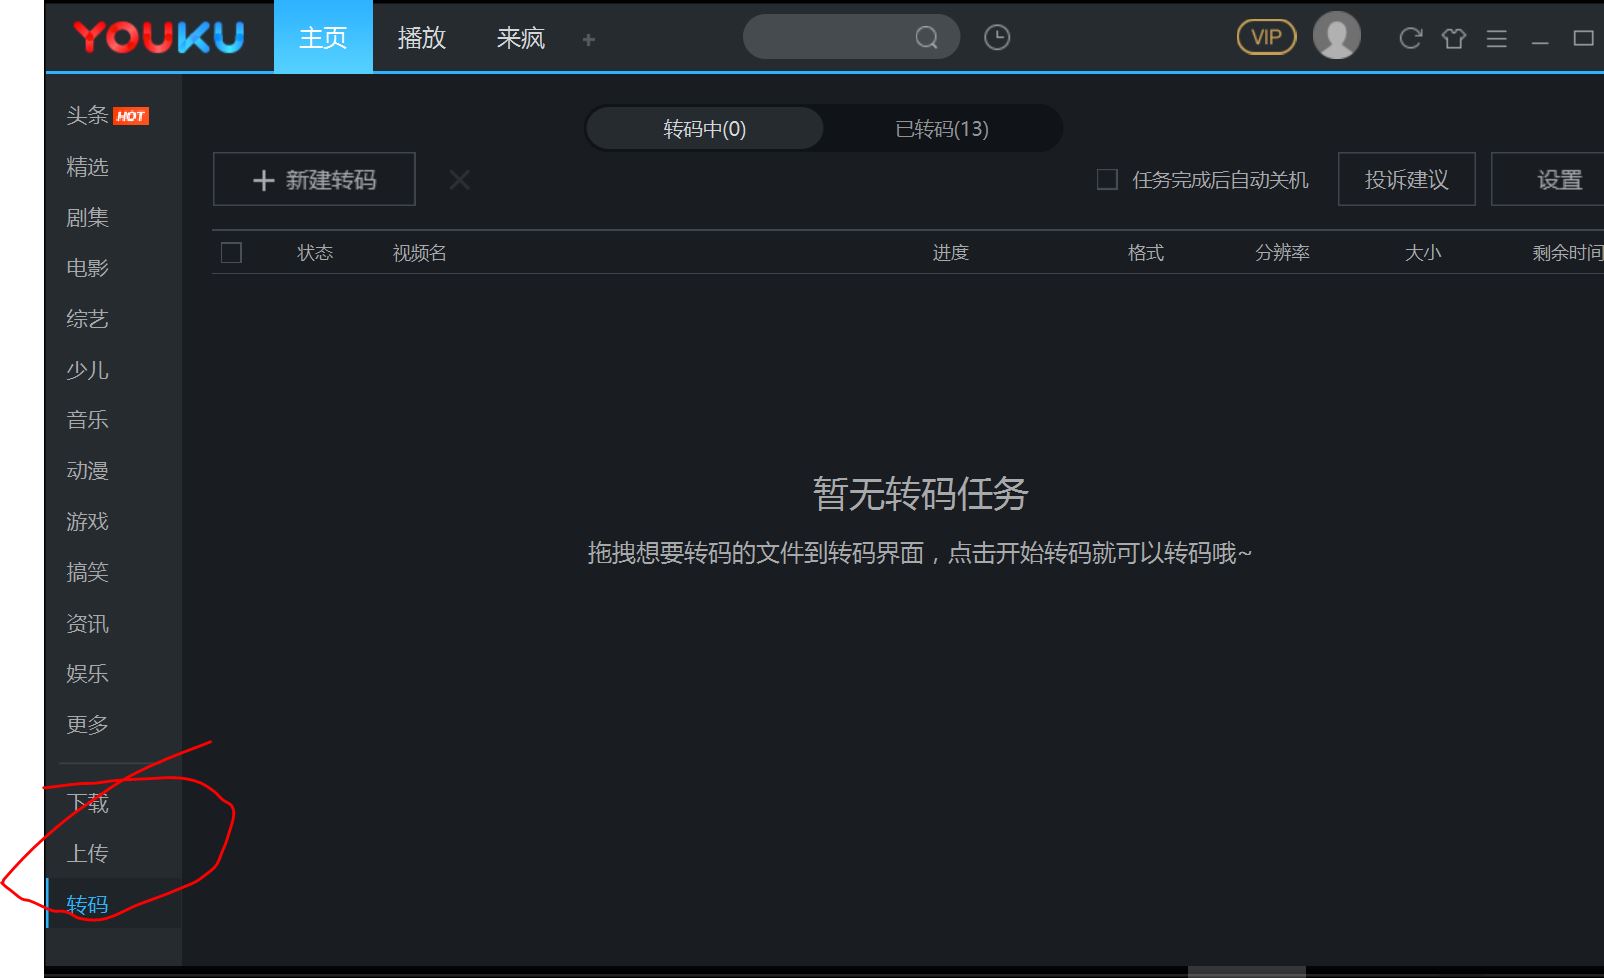Open the skin shirt icon

[1454, 38]
